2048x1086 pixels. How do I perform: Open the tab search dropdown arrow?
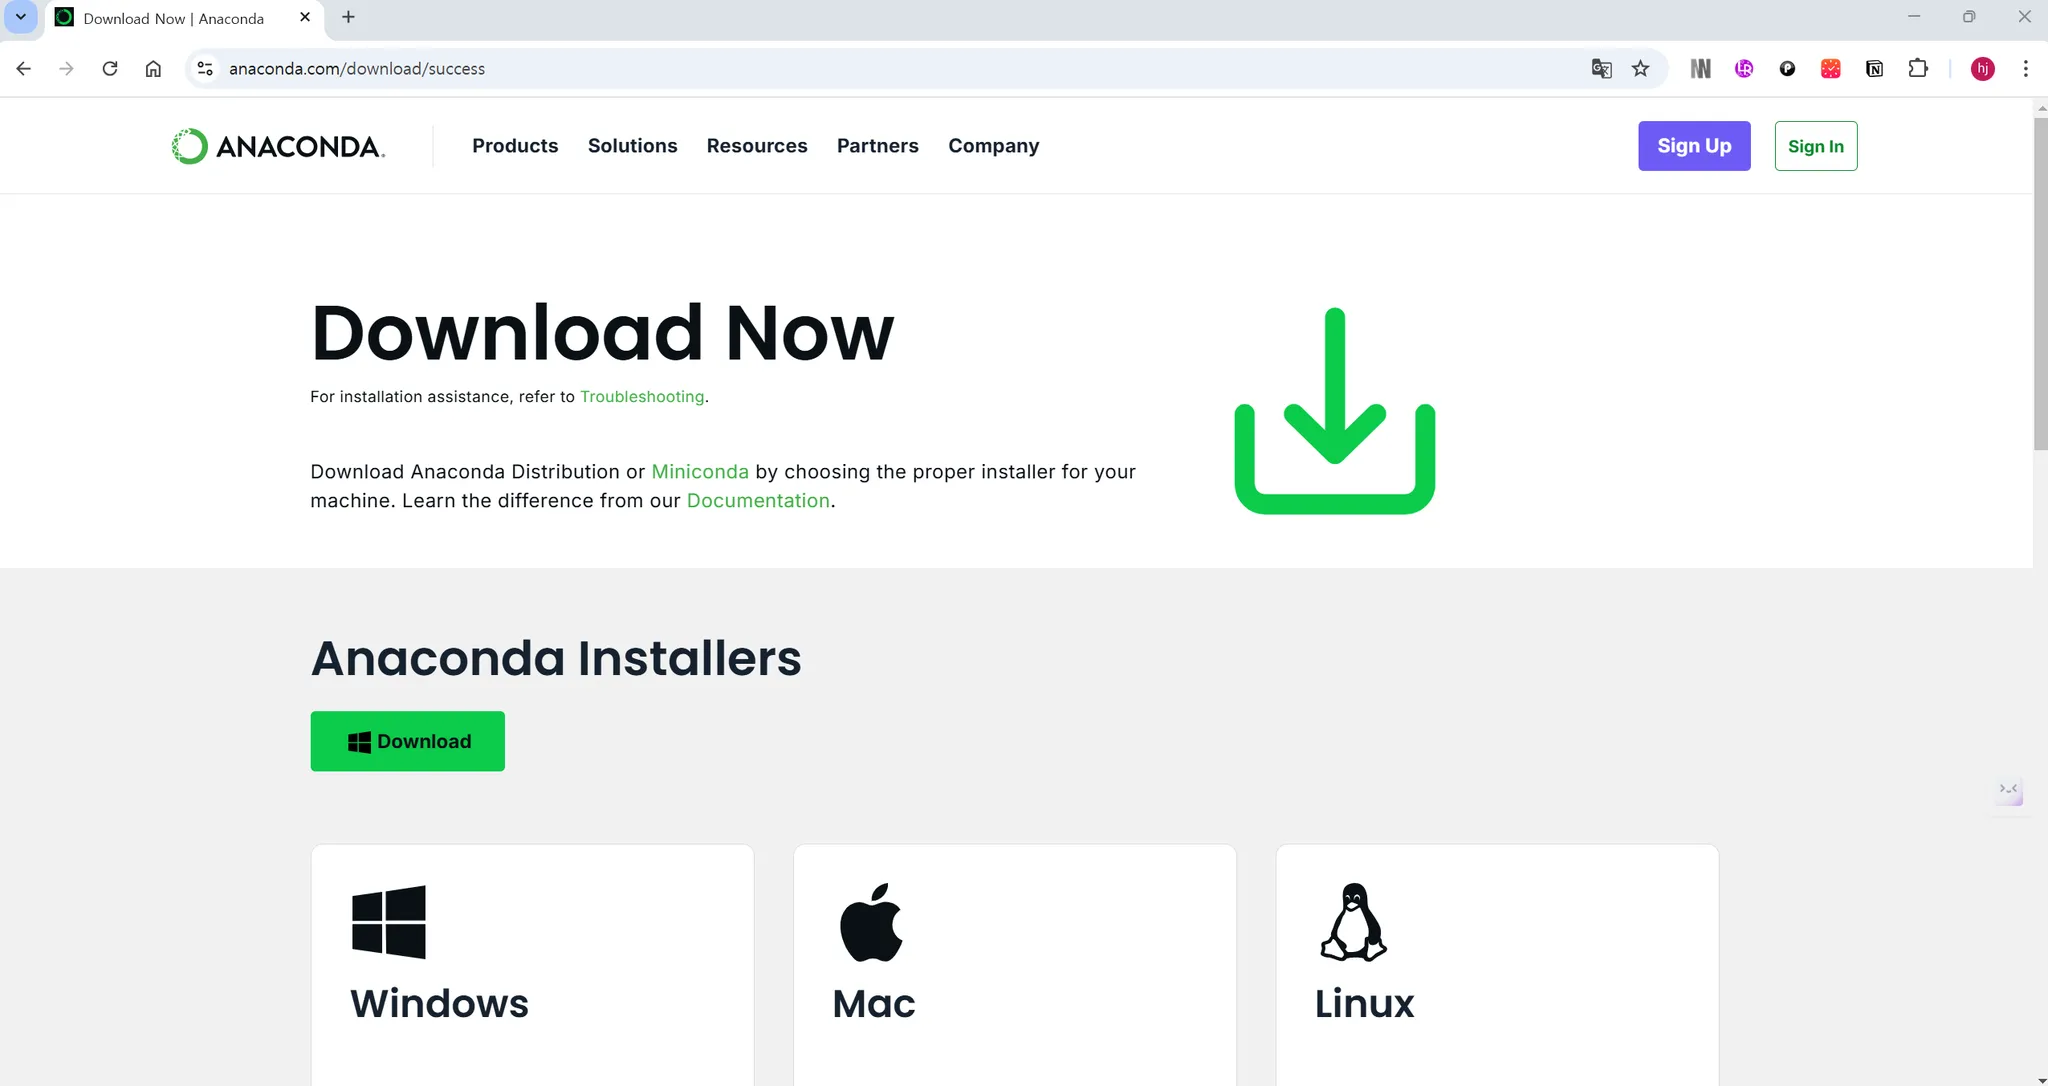point(20,17)
